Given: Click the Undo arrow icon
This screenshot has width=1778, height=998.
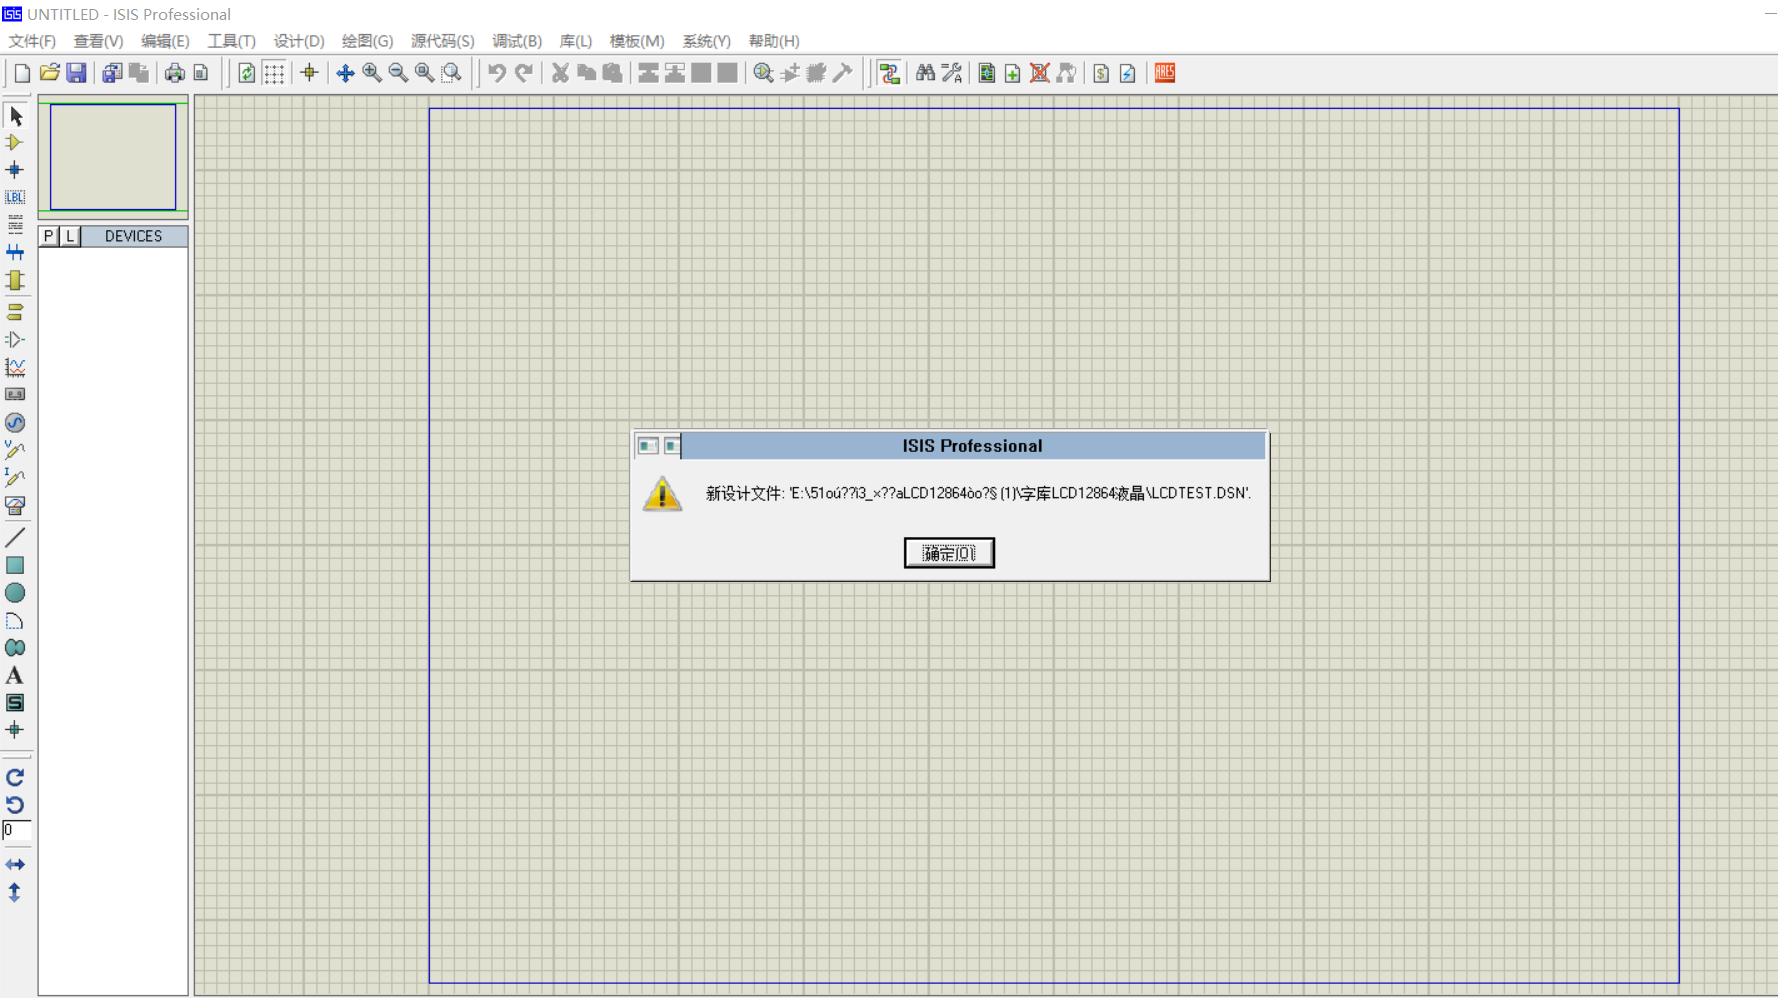Looking at the screenshot, I should coord(497,73).
